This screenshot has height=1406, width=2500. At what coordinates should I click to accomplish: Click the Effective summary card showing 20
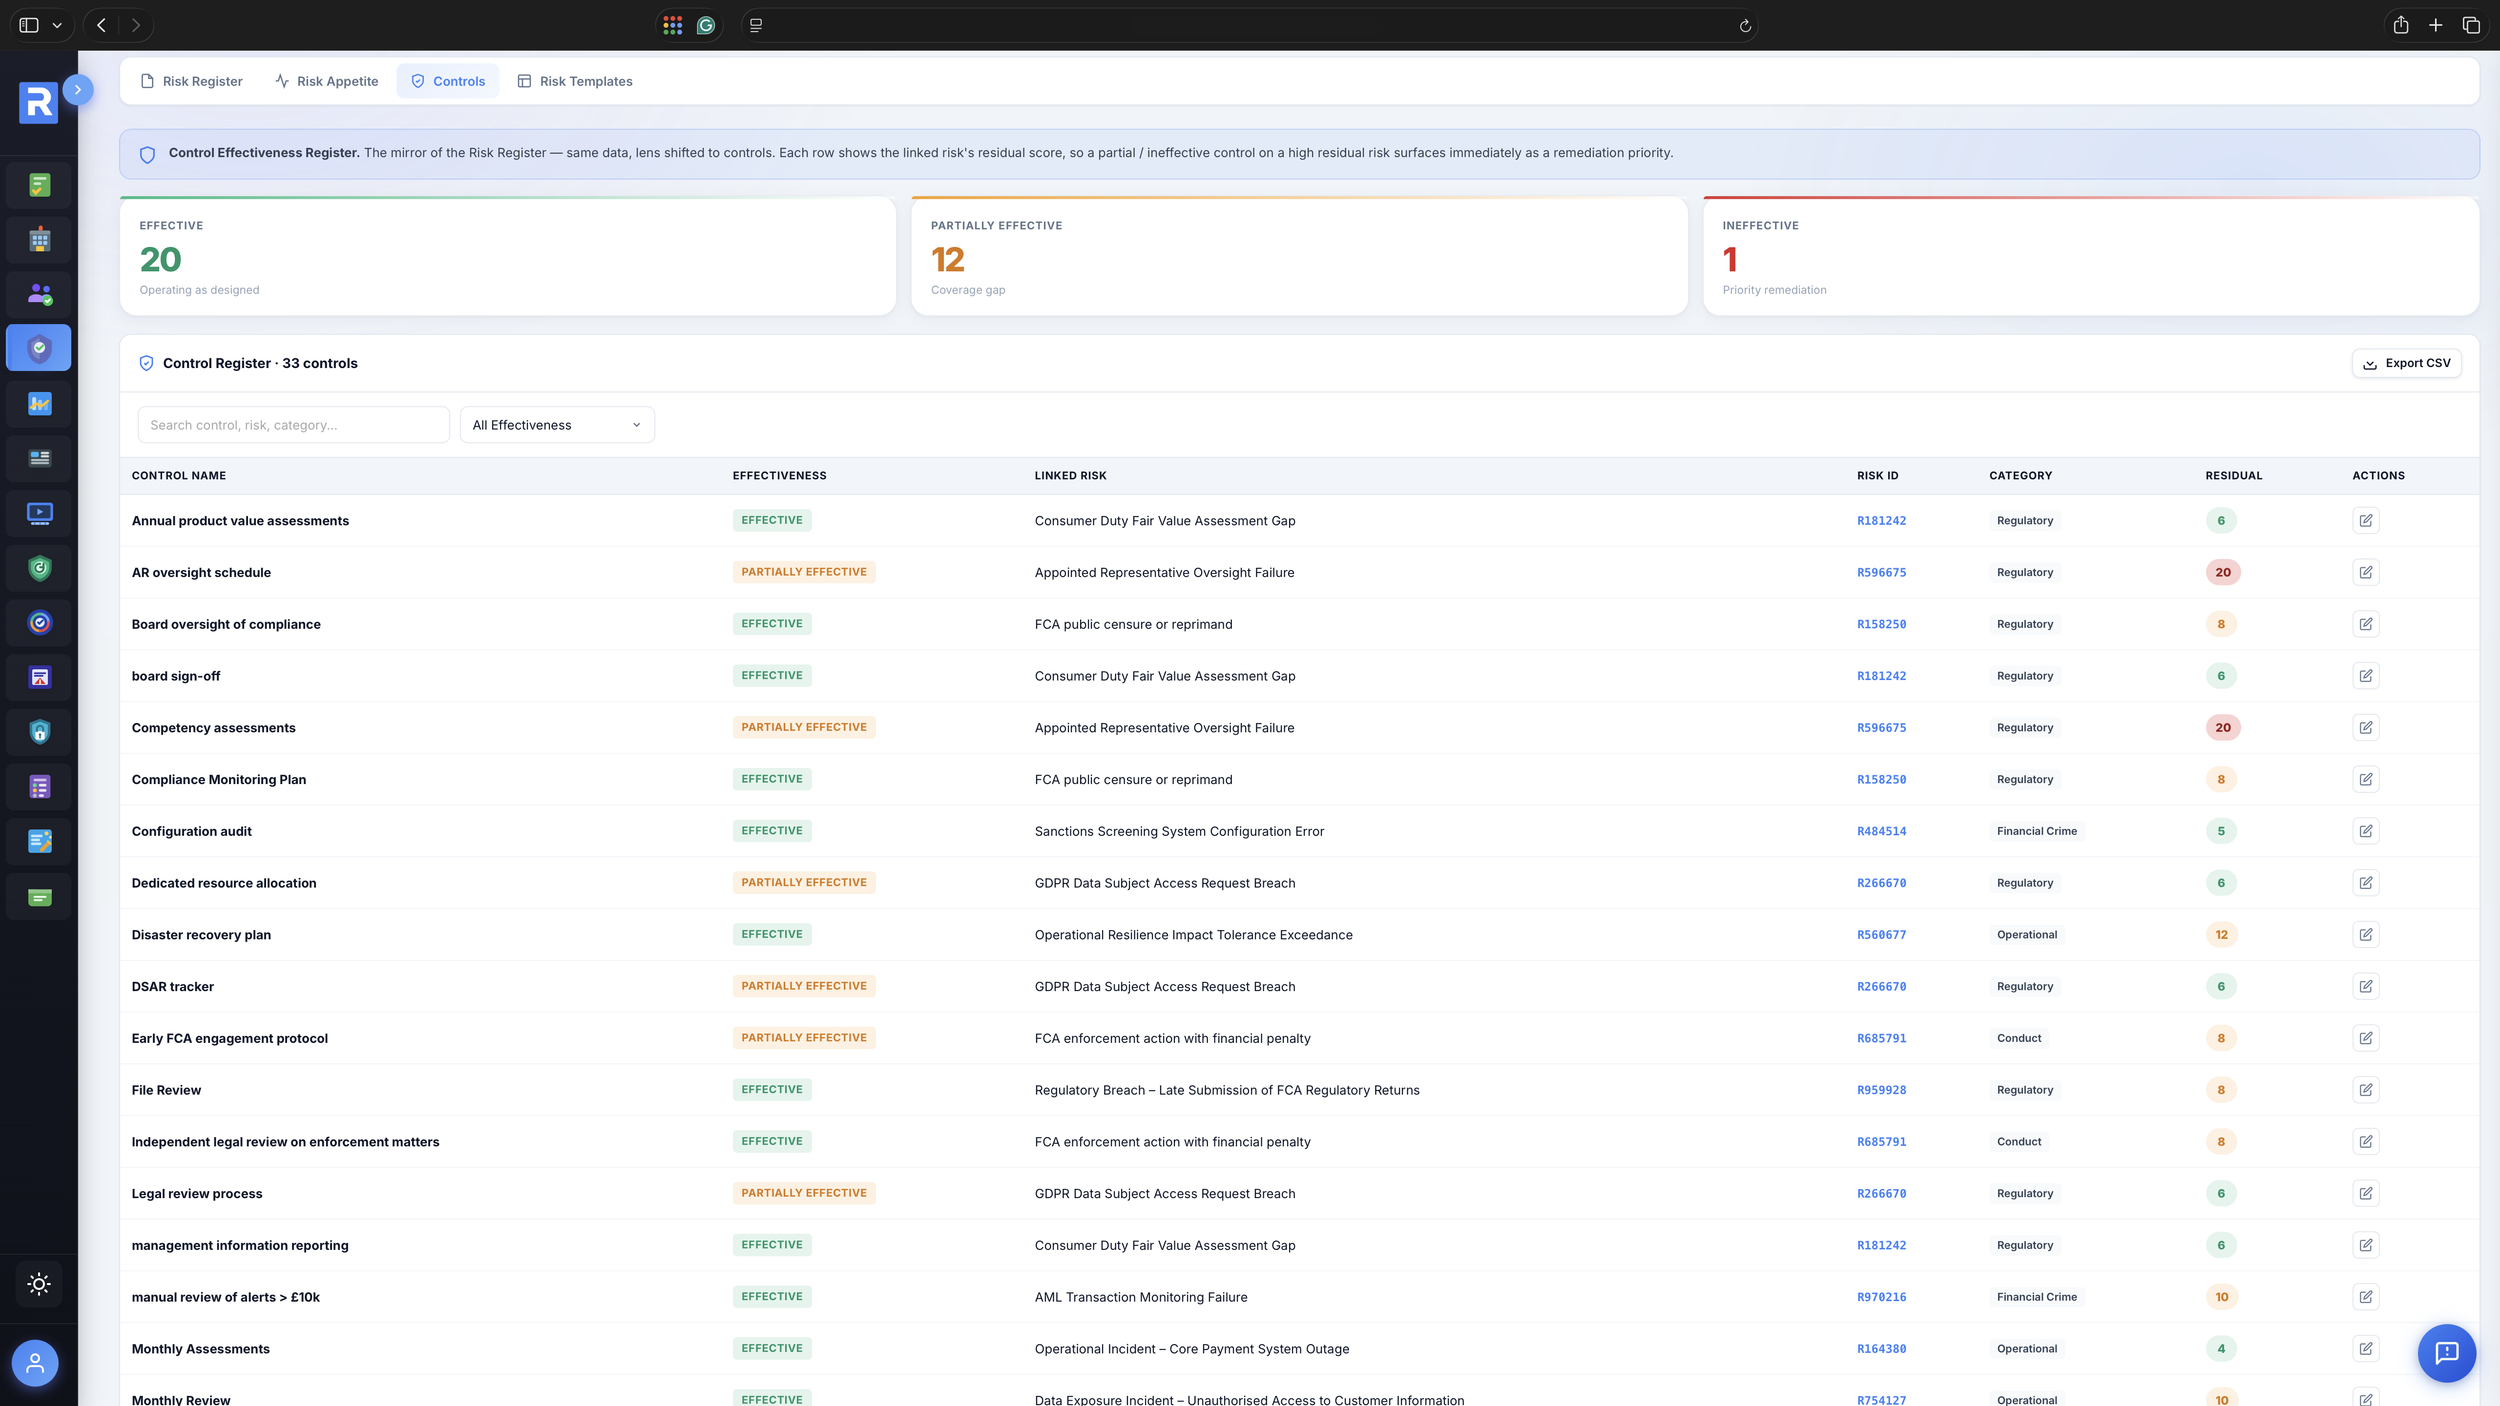coord(508,256)
